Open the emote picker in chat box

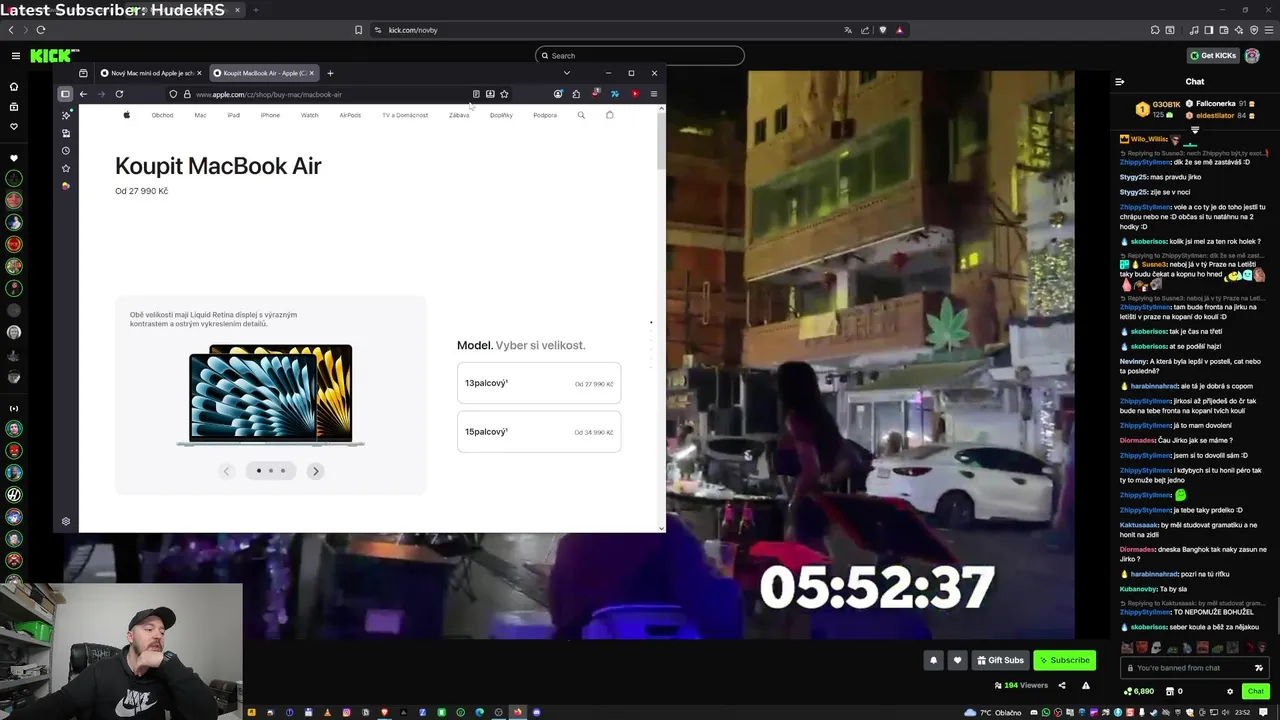(x=1258, y=668)
